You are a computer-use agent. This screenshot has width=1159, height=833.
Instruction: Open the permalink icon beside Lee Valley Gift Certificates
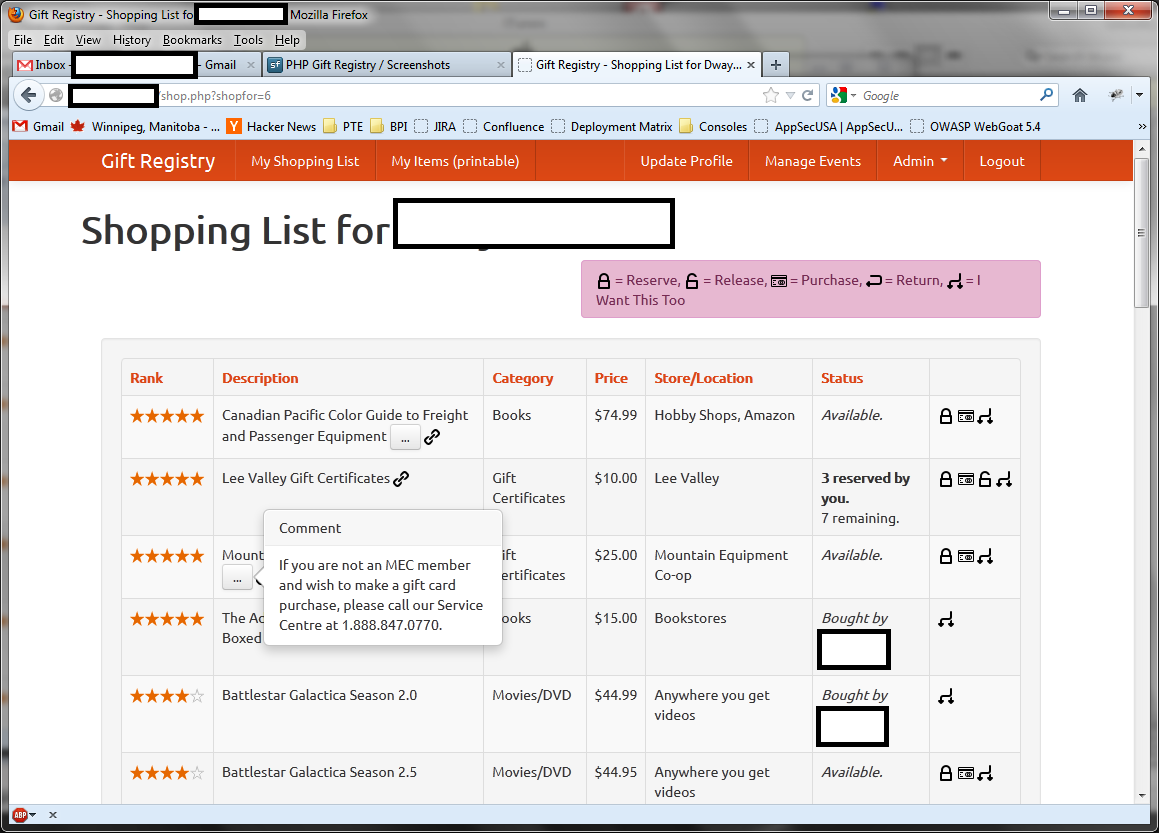(x=401, y=478)
